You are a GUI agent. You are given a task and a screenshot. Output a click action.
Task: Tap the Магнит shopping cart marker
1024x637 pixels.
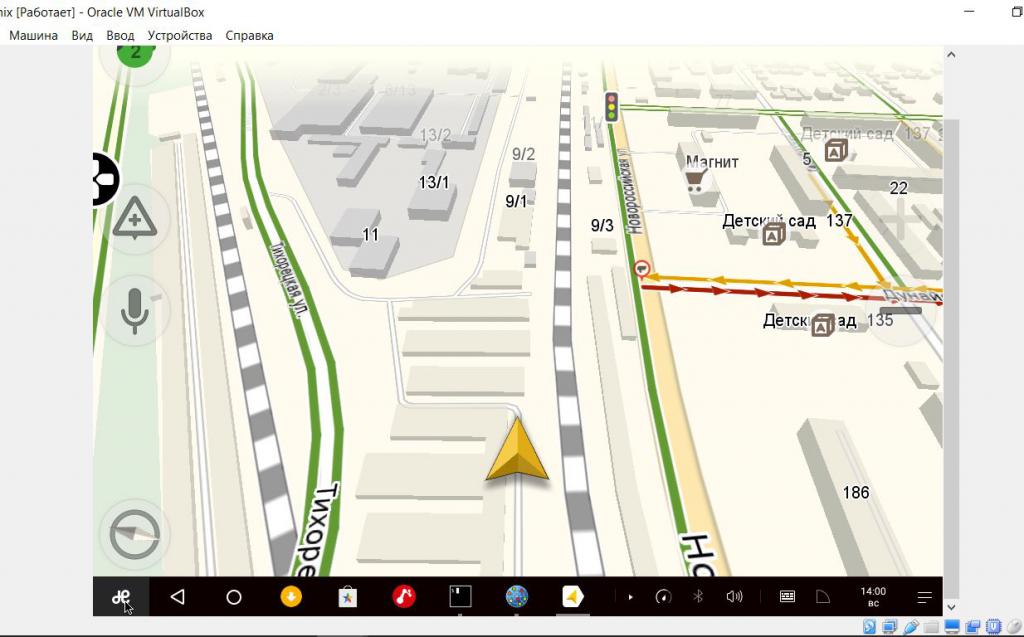click(x=693, y=180)
